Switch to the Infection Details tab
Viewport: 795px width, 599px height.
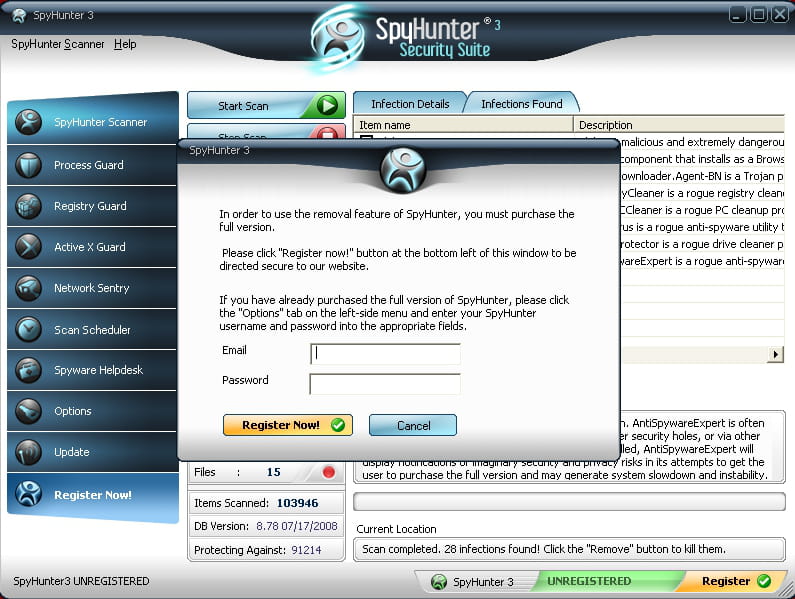[x=409, y=104]
